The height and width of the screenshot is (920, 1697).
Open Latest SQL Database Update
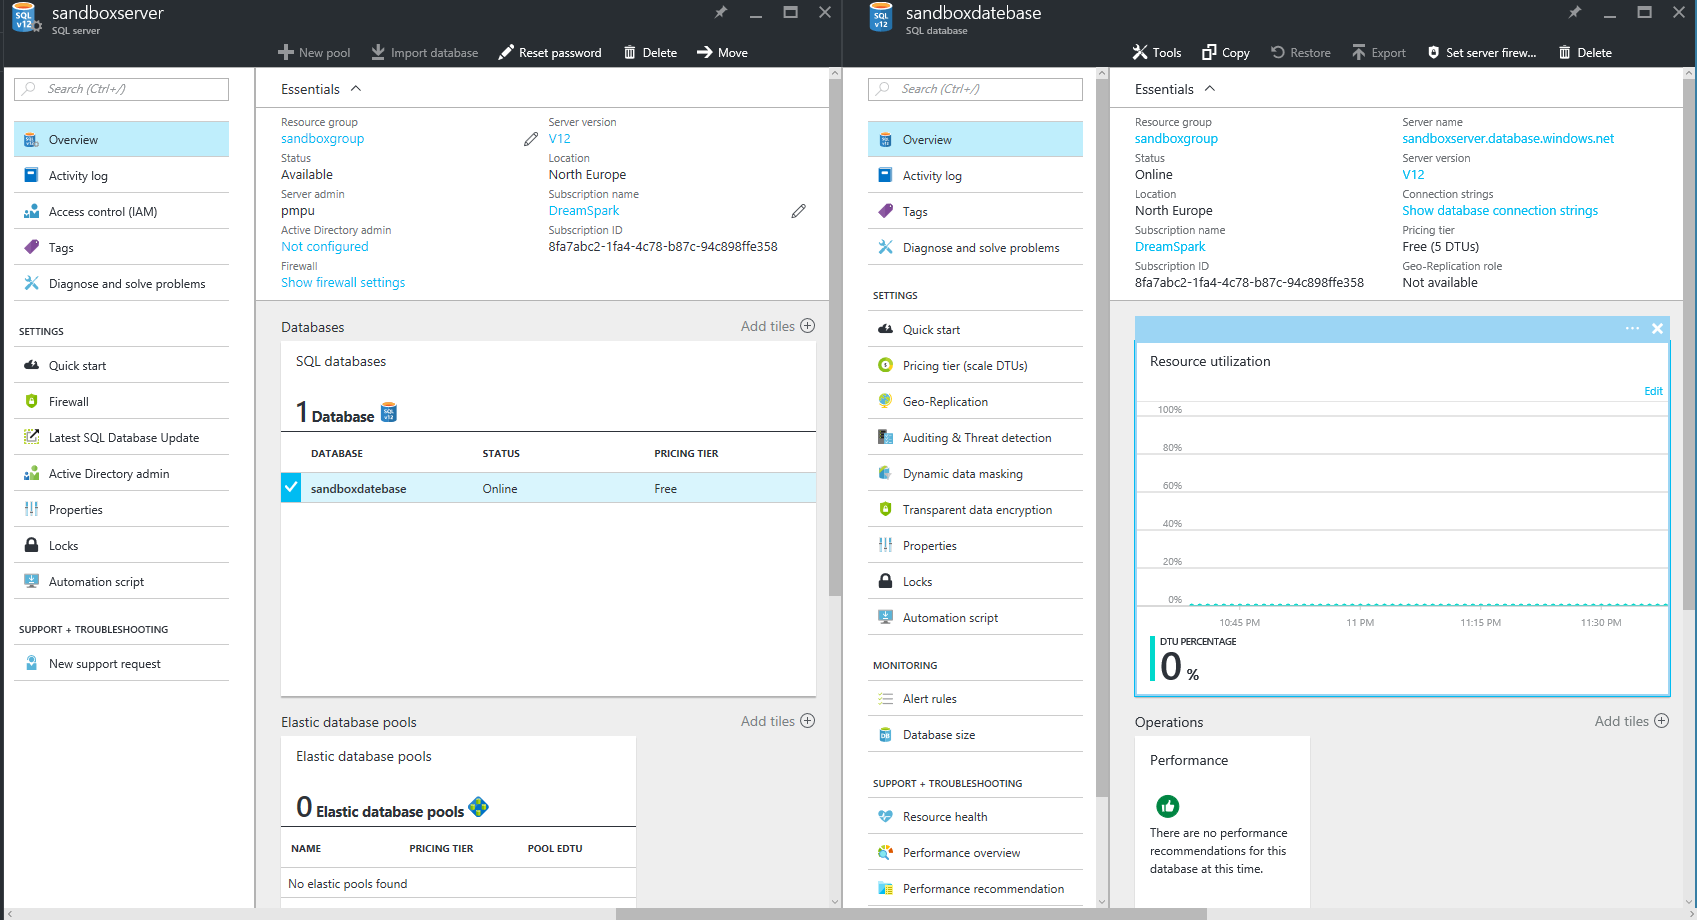[121, 438]
